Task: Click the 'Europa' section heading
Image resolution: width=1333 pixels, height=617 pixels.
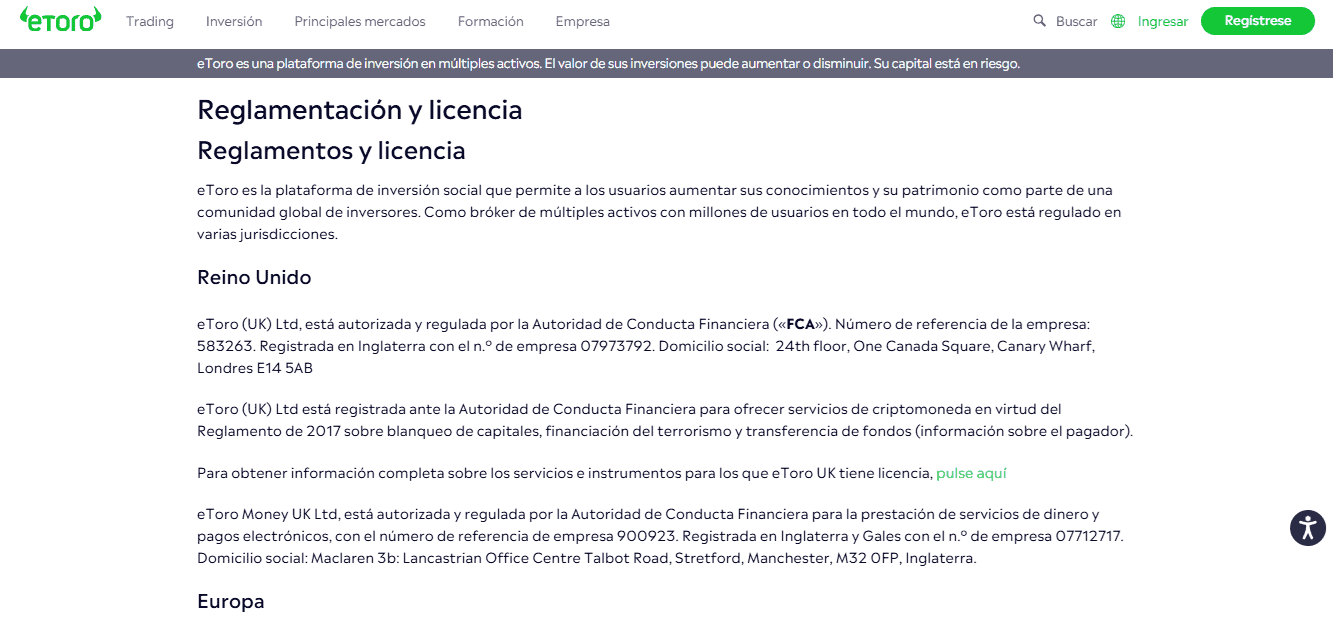Action: tap(231, 601)
